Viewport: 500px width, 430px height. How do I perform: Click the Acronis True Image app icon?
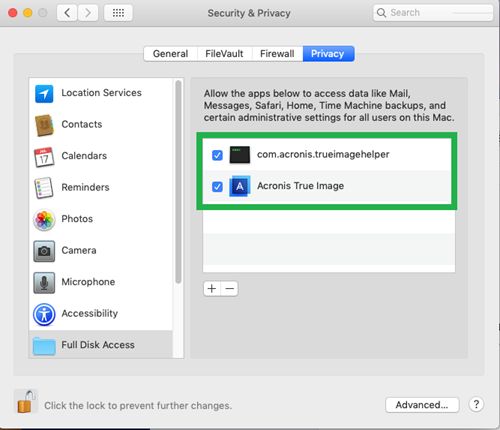point(240,186)
